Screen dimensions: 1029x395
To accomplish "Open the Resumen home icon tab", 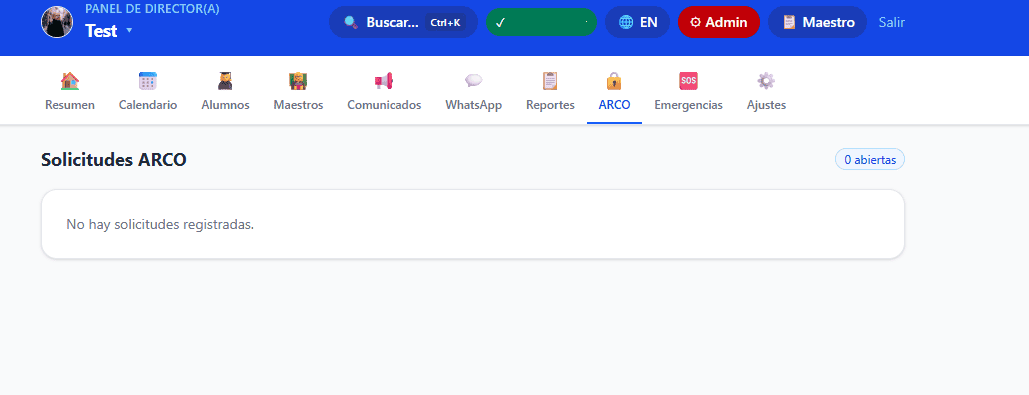I will (70, 81).
